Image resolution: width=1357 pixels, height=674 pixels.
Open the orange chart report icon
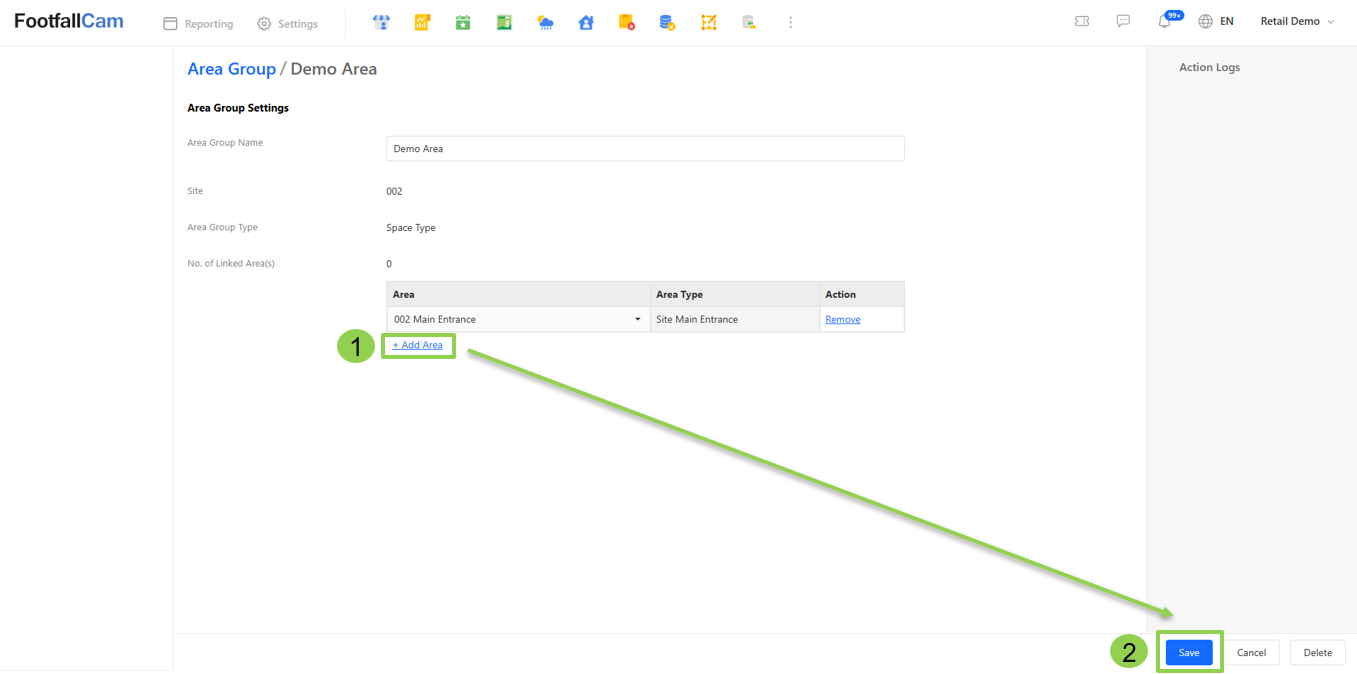(422, 22)
